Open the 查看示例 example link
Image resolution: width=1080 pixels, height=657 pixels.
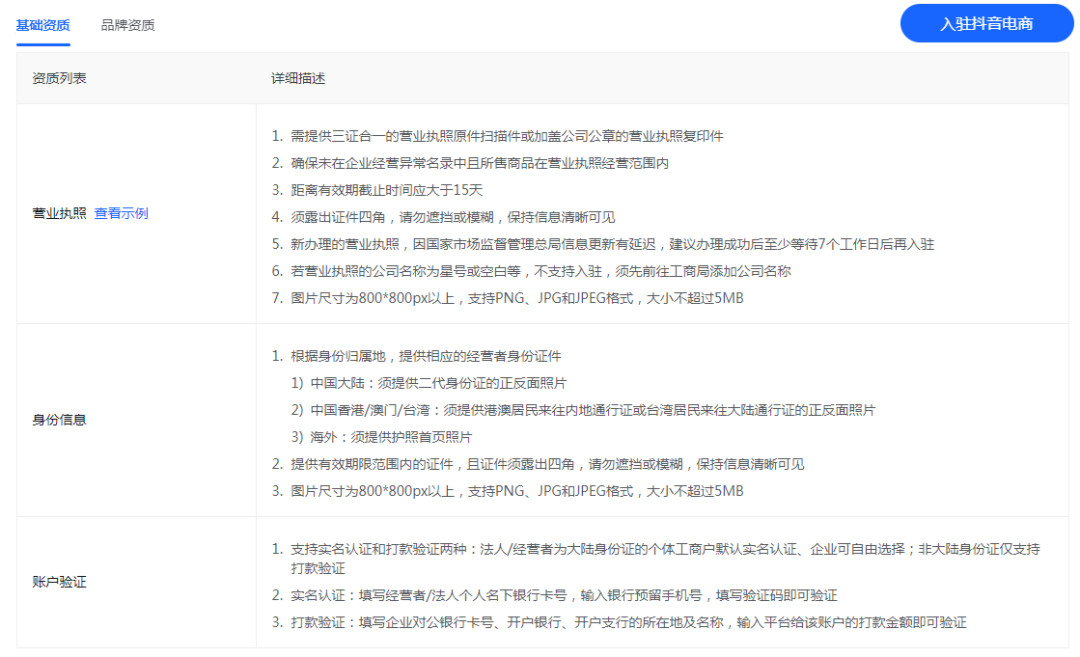124,213
